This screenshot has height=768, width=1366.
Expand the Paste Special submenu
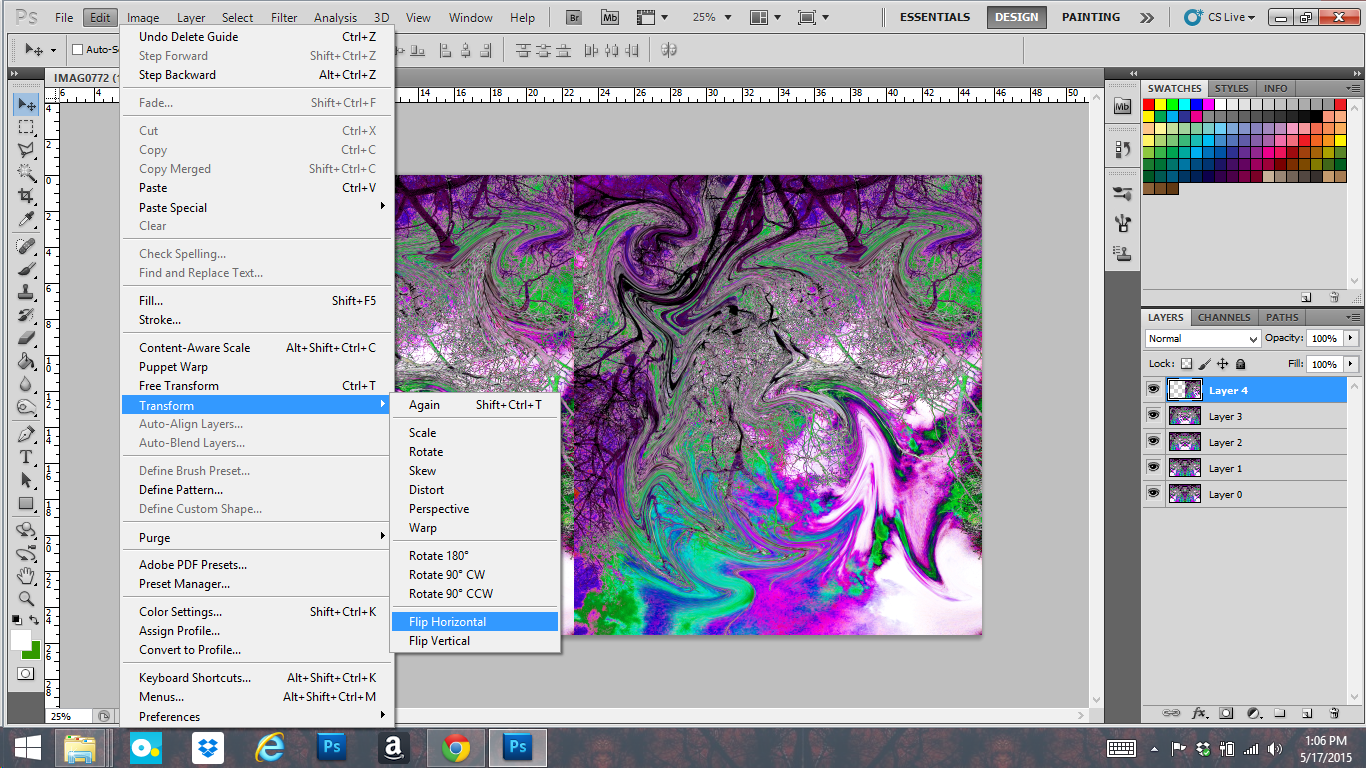[258, 207]
